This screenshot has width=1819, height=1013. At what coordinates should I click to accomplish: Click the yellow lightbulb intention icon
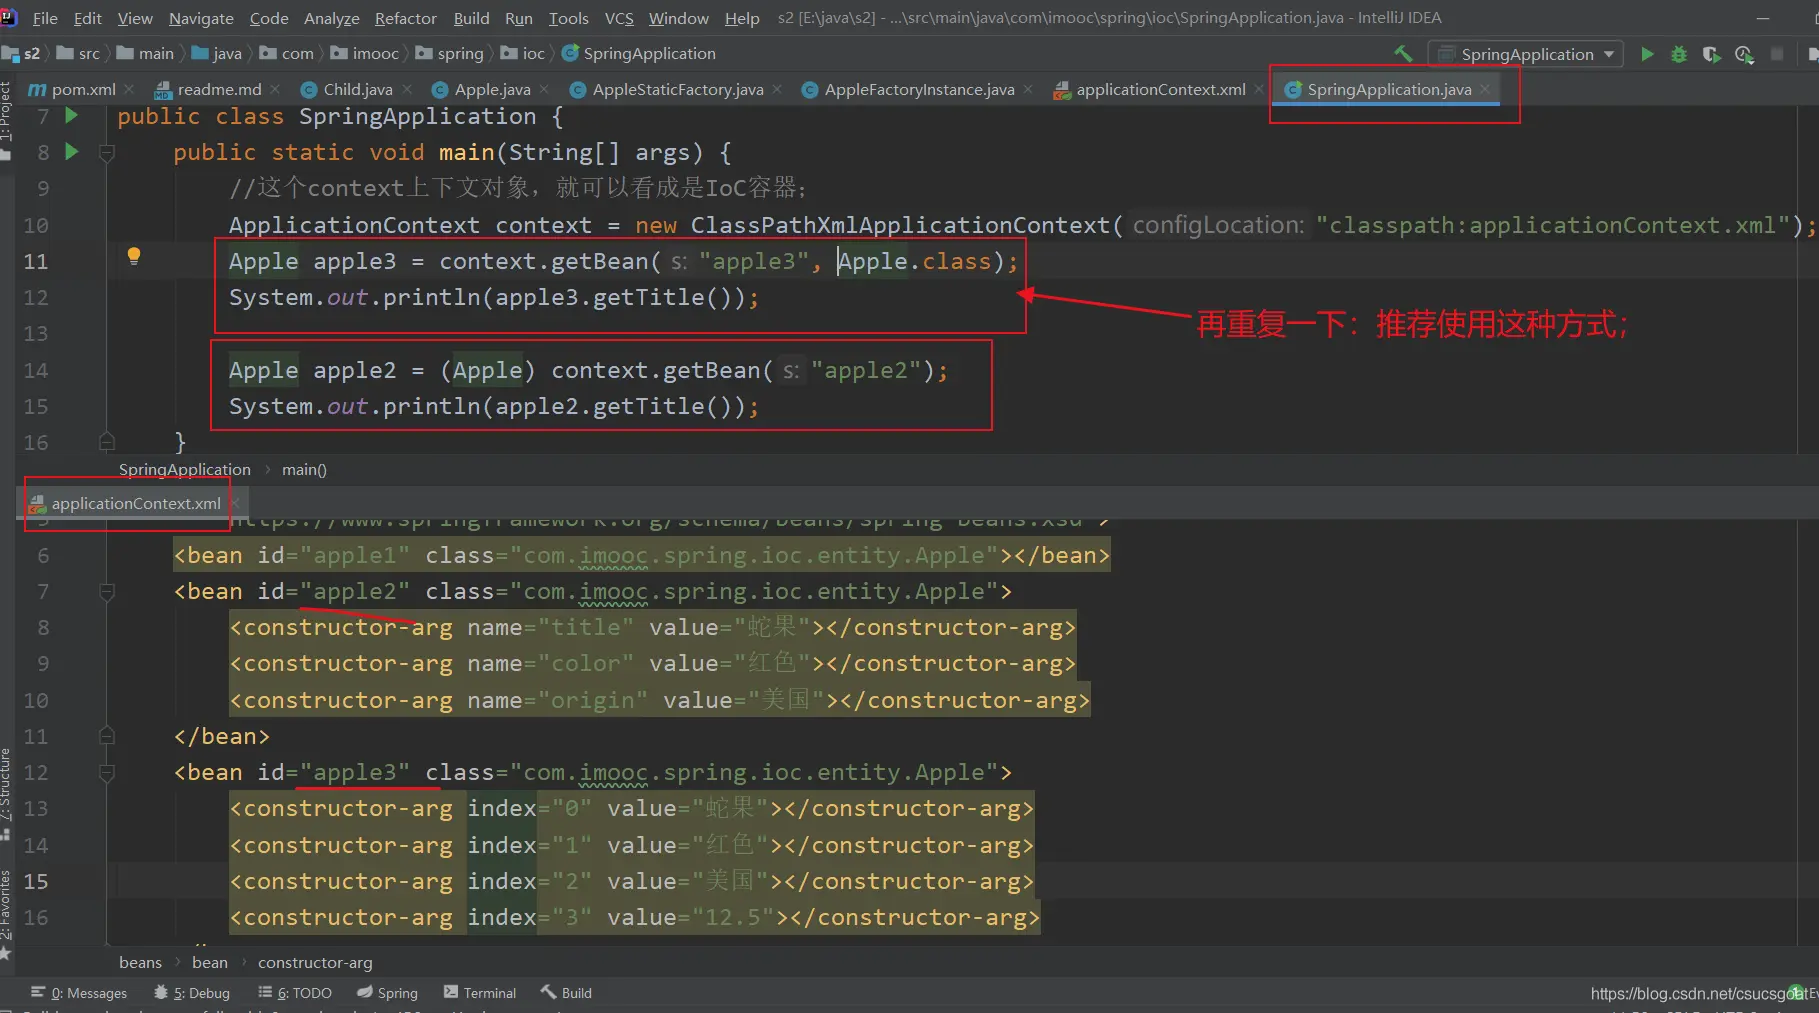pyautogui.click(x=134, y=256)
